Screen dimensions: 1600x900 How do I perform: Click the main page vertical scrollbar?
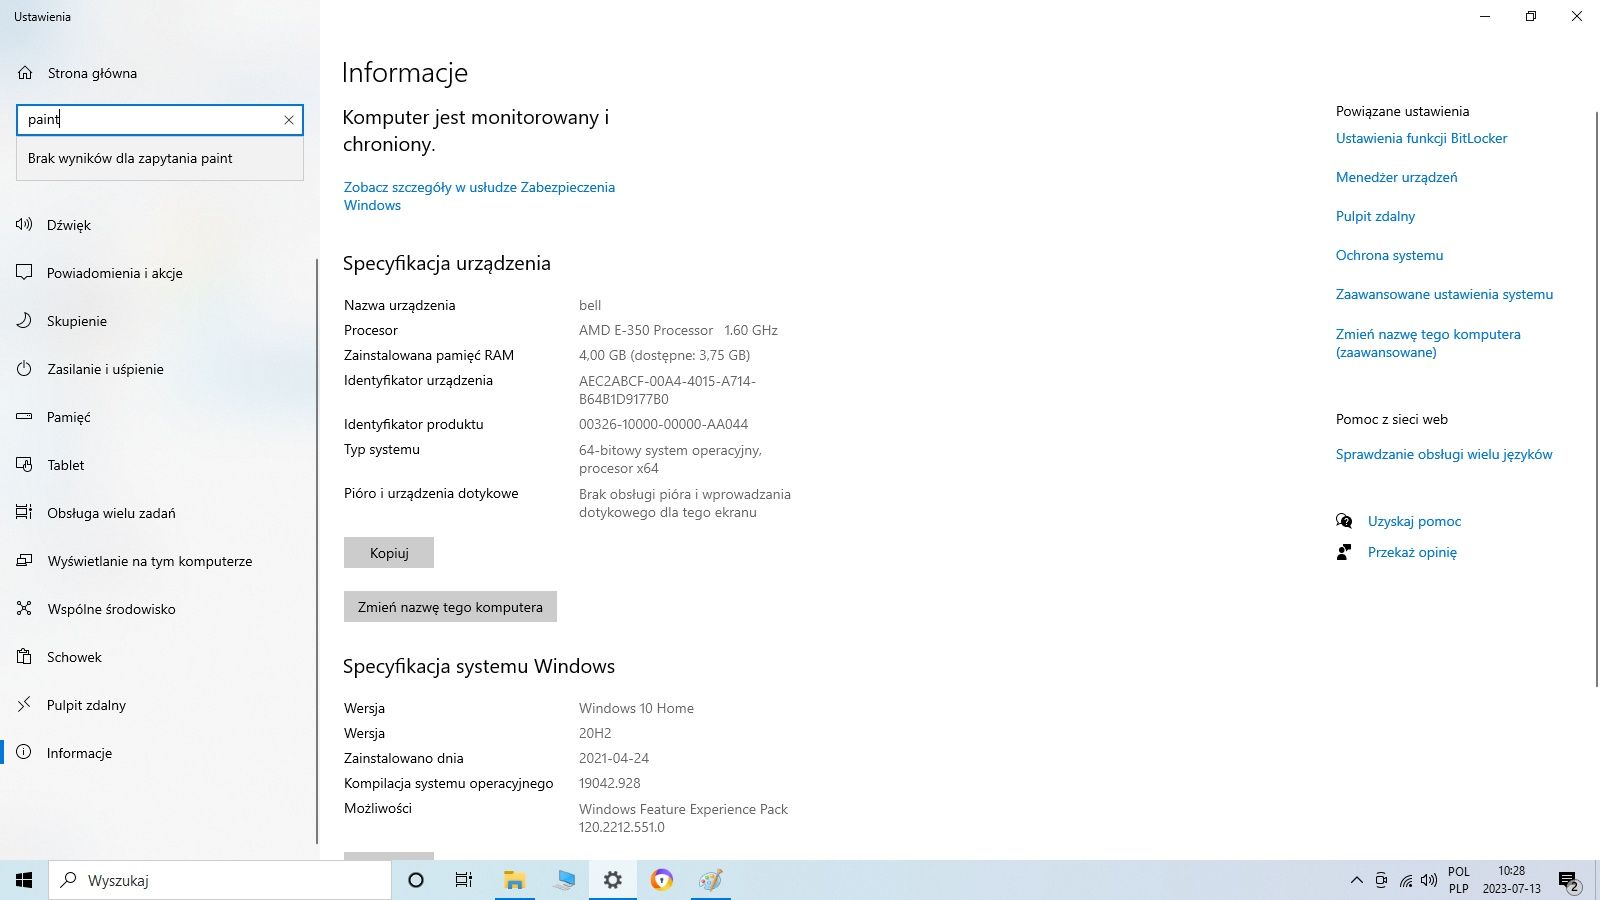[1596, 400]
